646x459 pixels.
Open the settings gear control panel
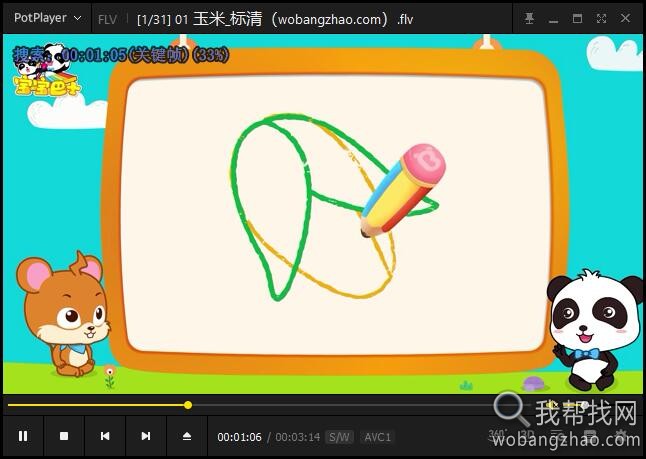click(x=621, y=434)
